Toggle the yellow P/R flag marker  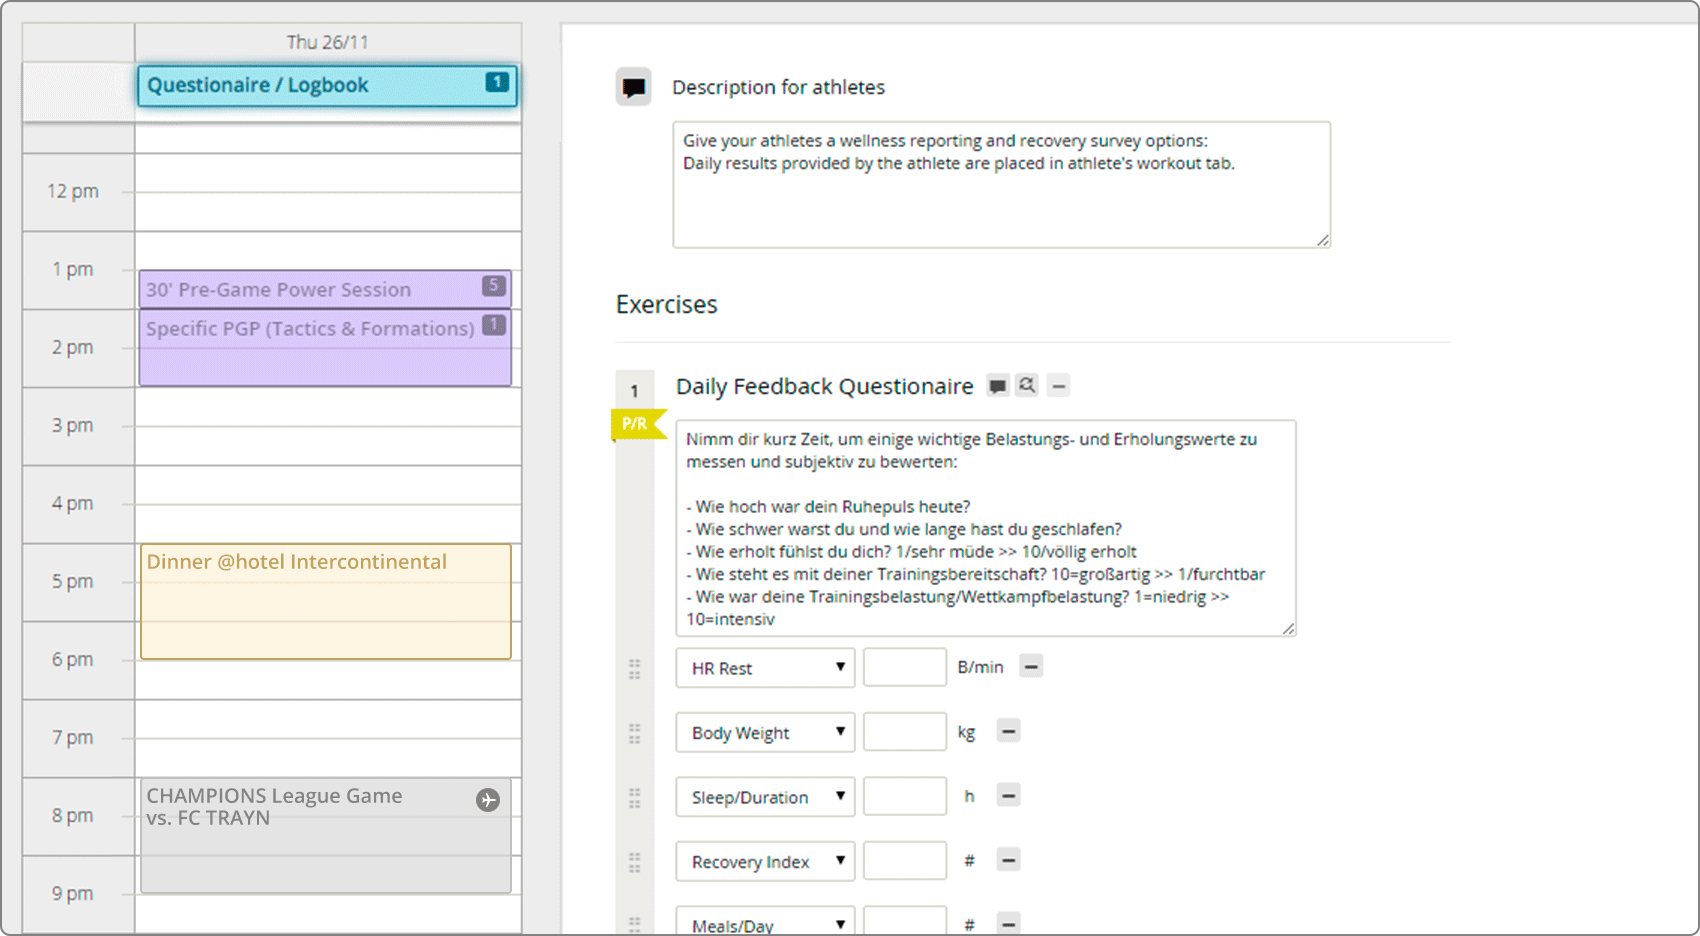click(x=635, y=424)
